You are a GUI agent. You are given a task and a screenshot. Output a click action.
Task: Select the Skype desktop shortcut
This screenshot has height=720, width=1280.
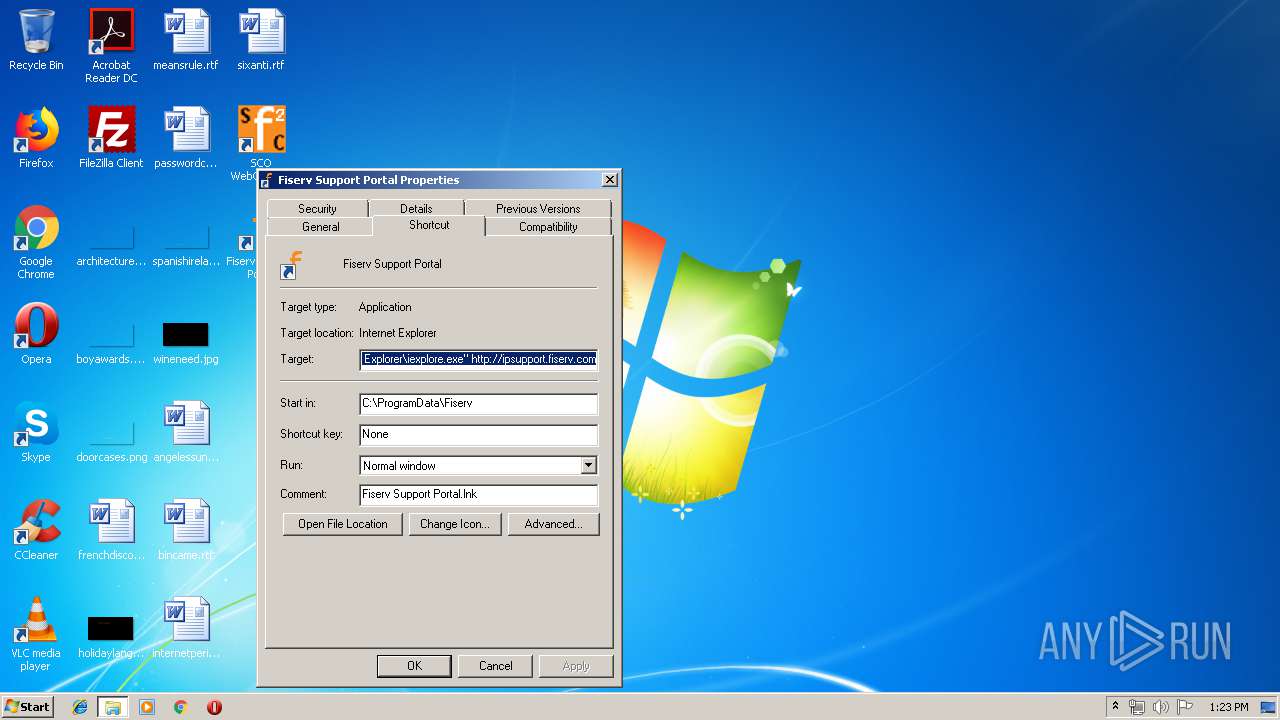click(x=36, y=432)
